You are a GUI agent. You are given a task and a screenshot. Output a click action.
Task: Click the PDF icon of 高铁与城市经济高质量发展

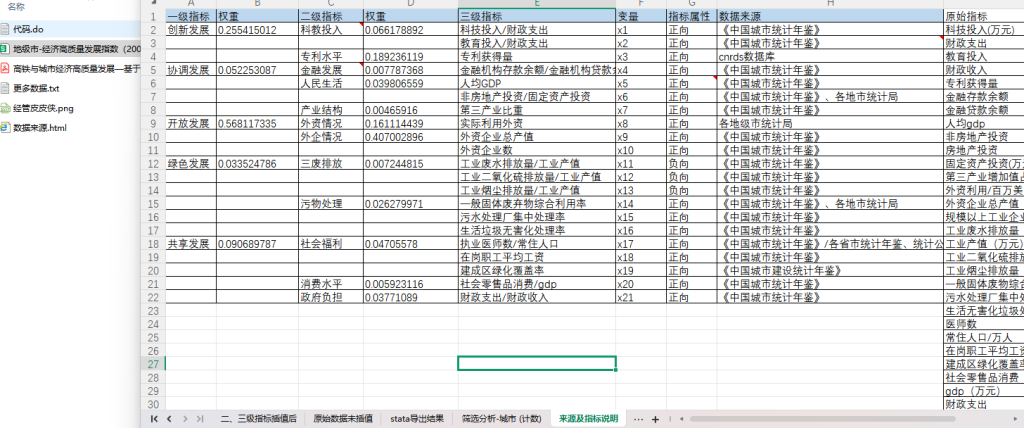click(5, 68)
